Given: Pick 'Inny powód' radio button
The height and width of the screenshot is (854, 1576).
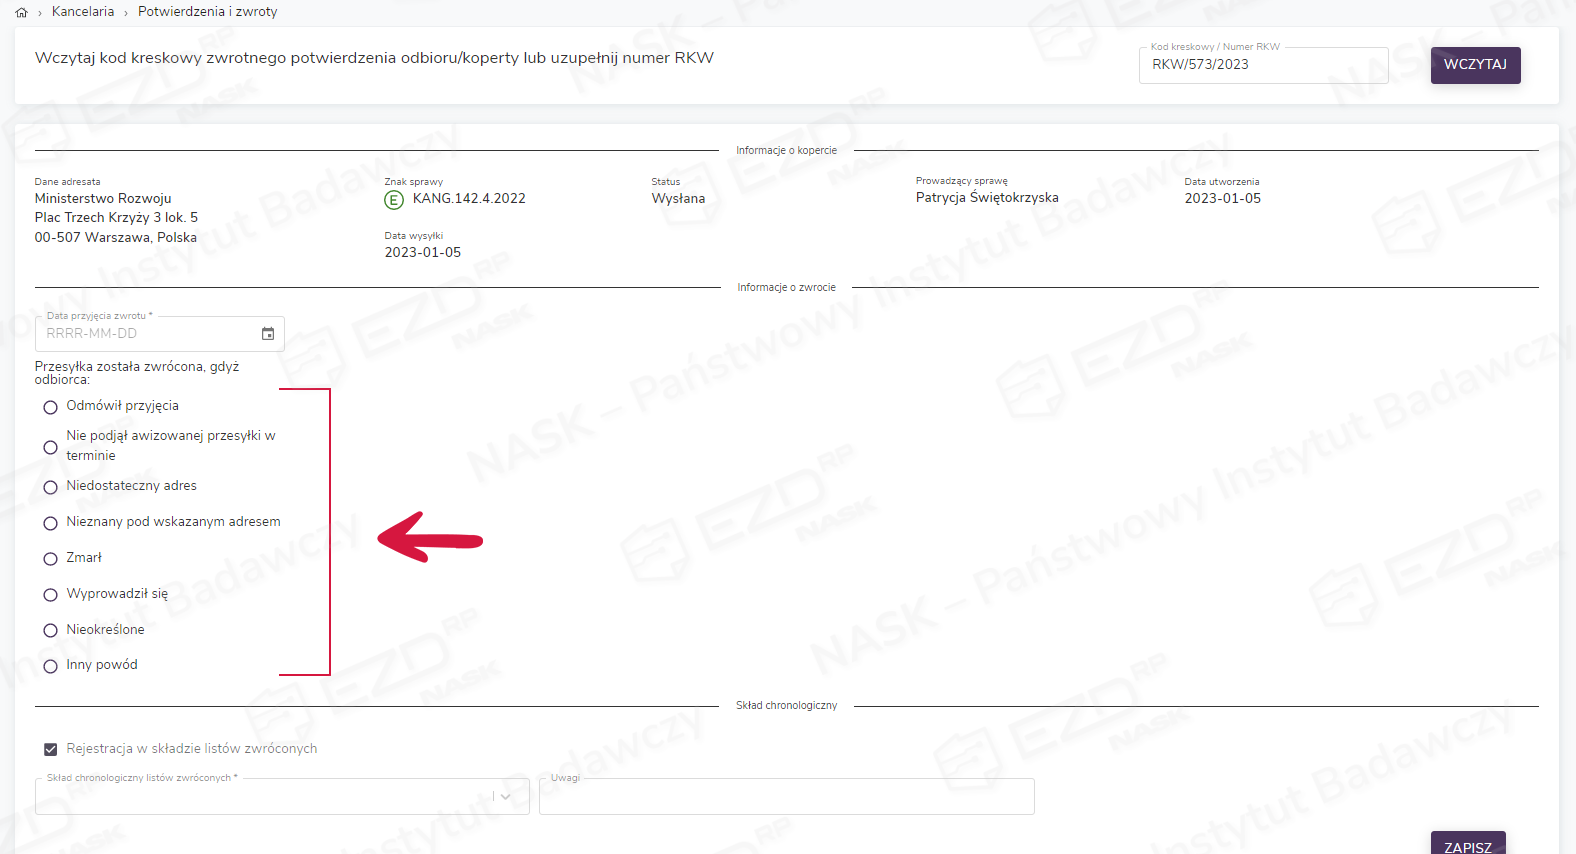Looking at the screenshot, I should point(50,666).
